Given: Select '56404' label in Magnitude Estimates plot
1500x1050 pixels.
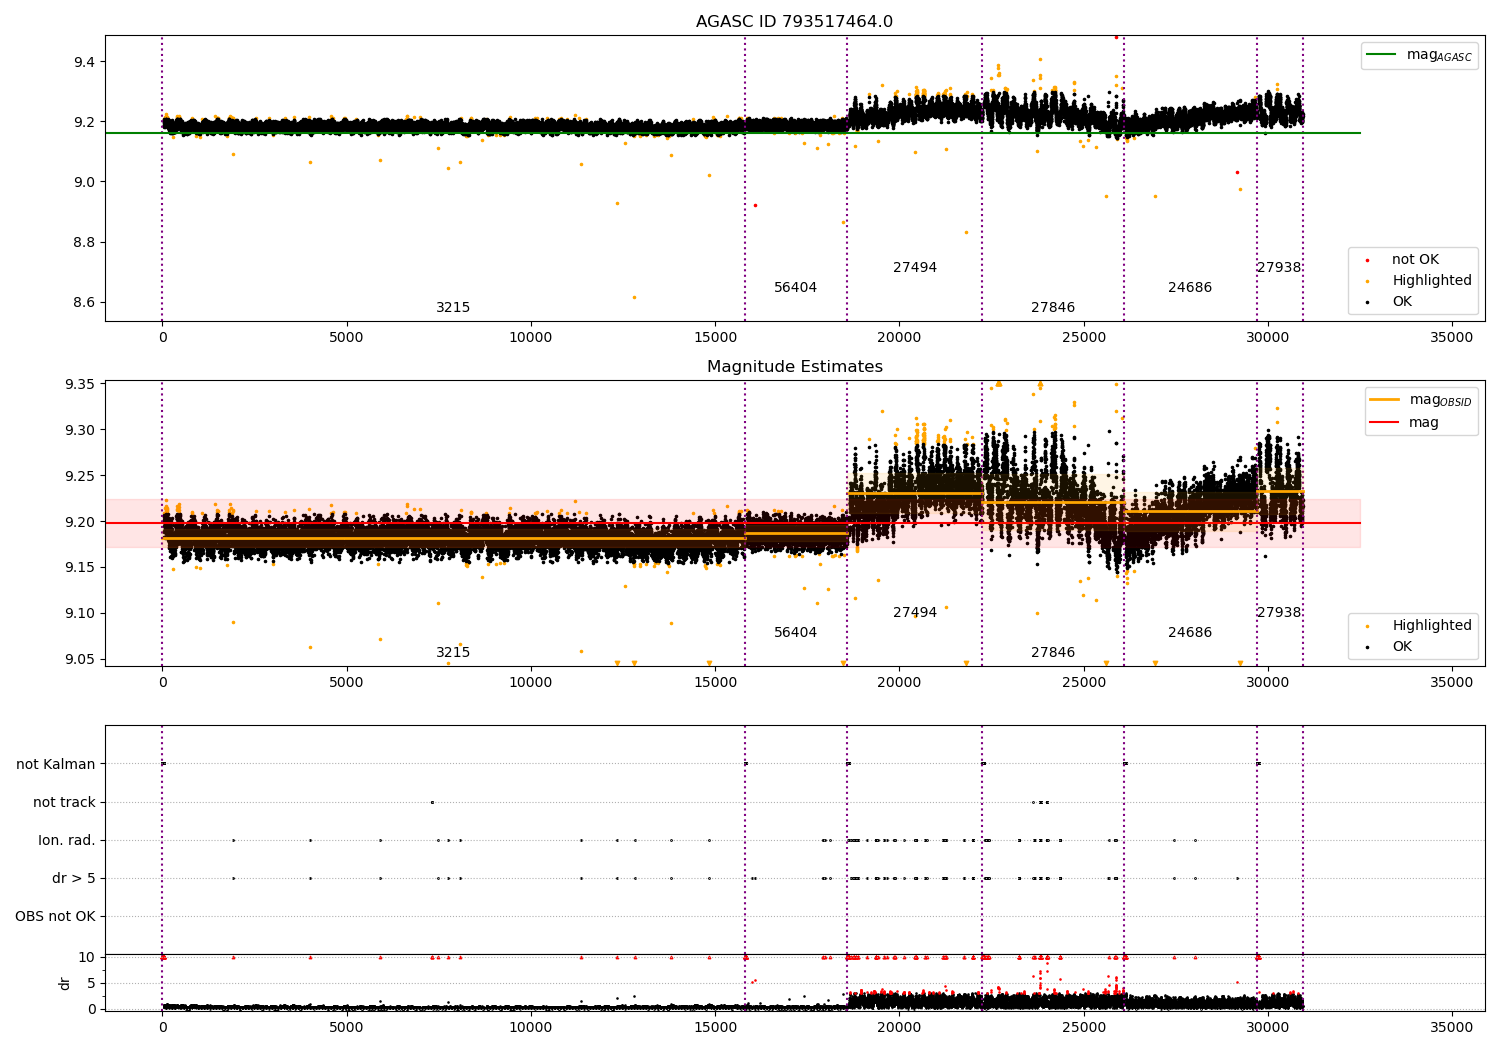Looking at the screenshot, I should (x=796, y=633).
